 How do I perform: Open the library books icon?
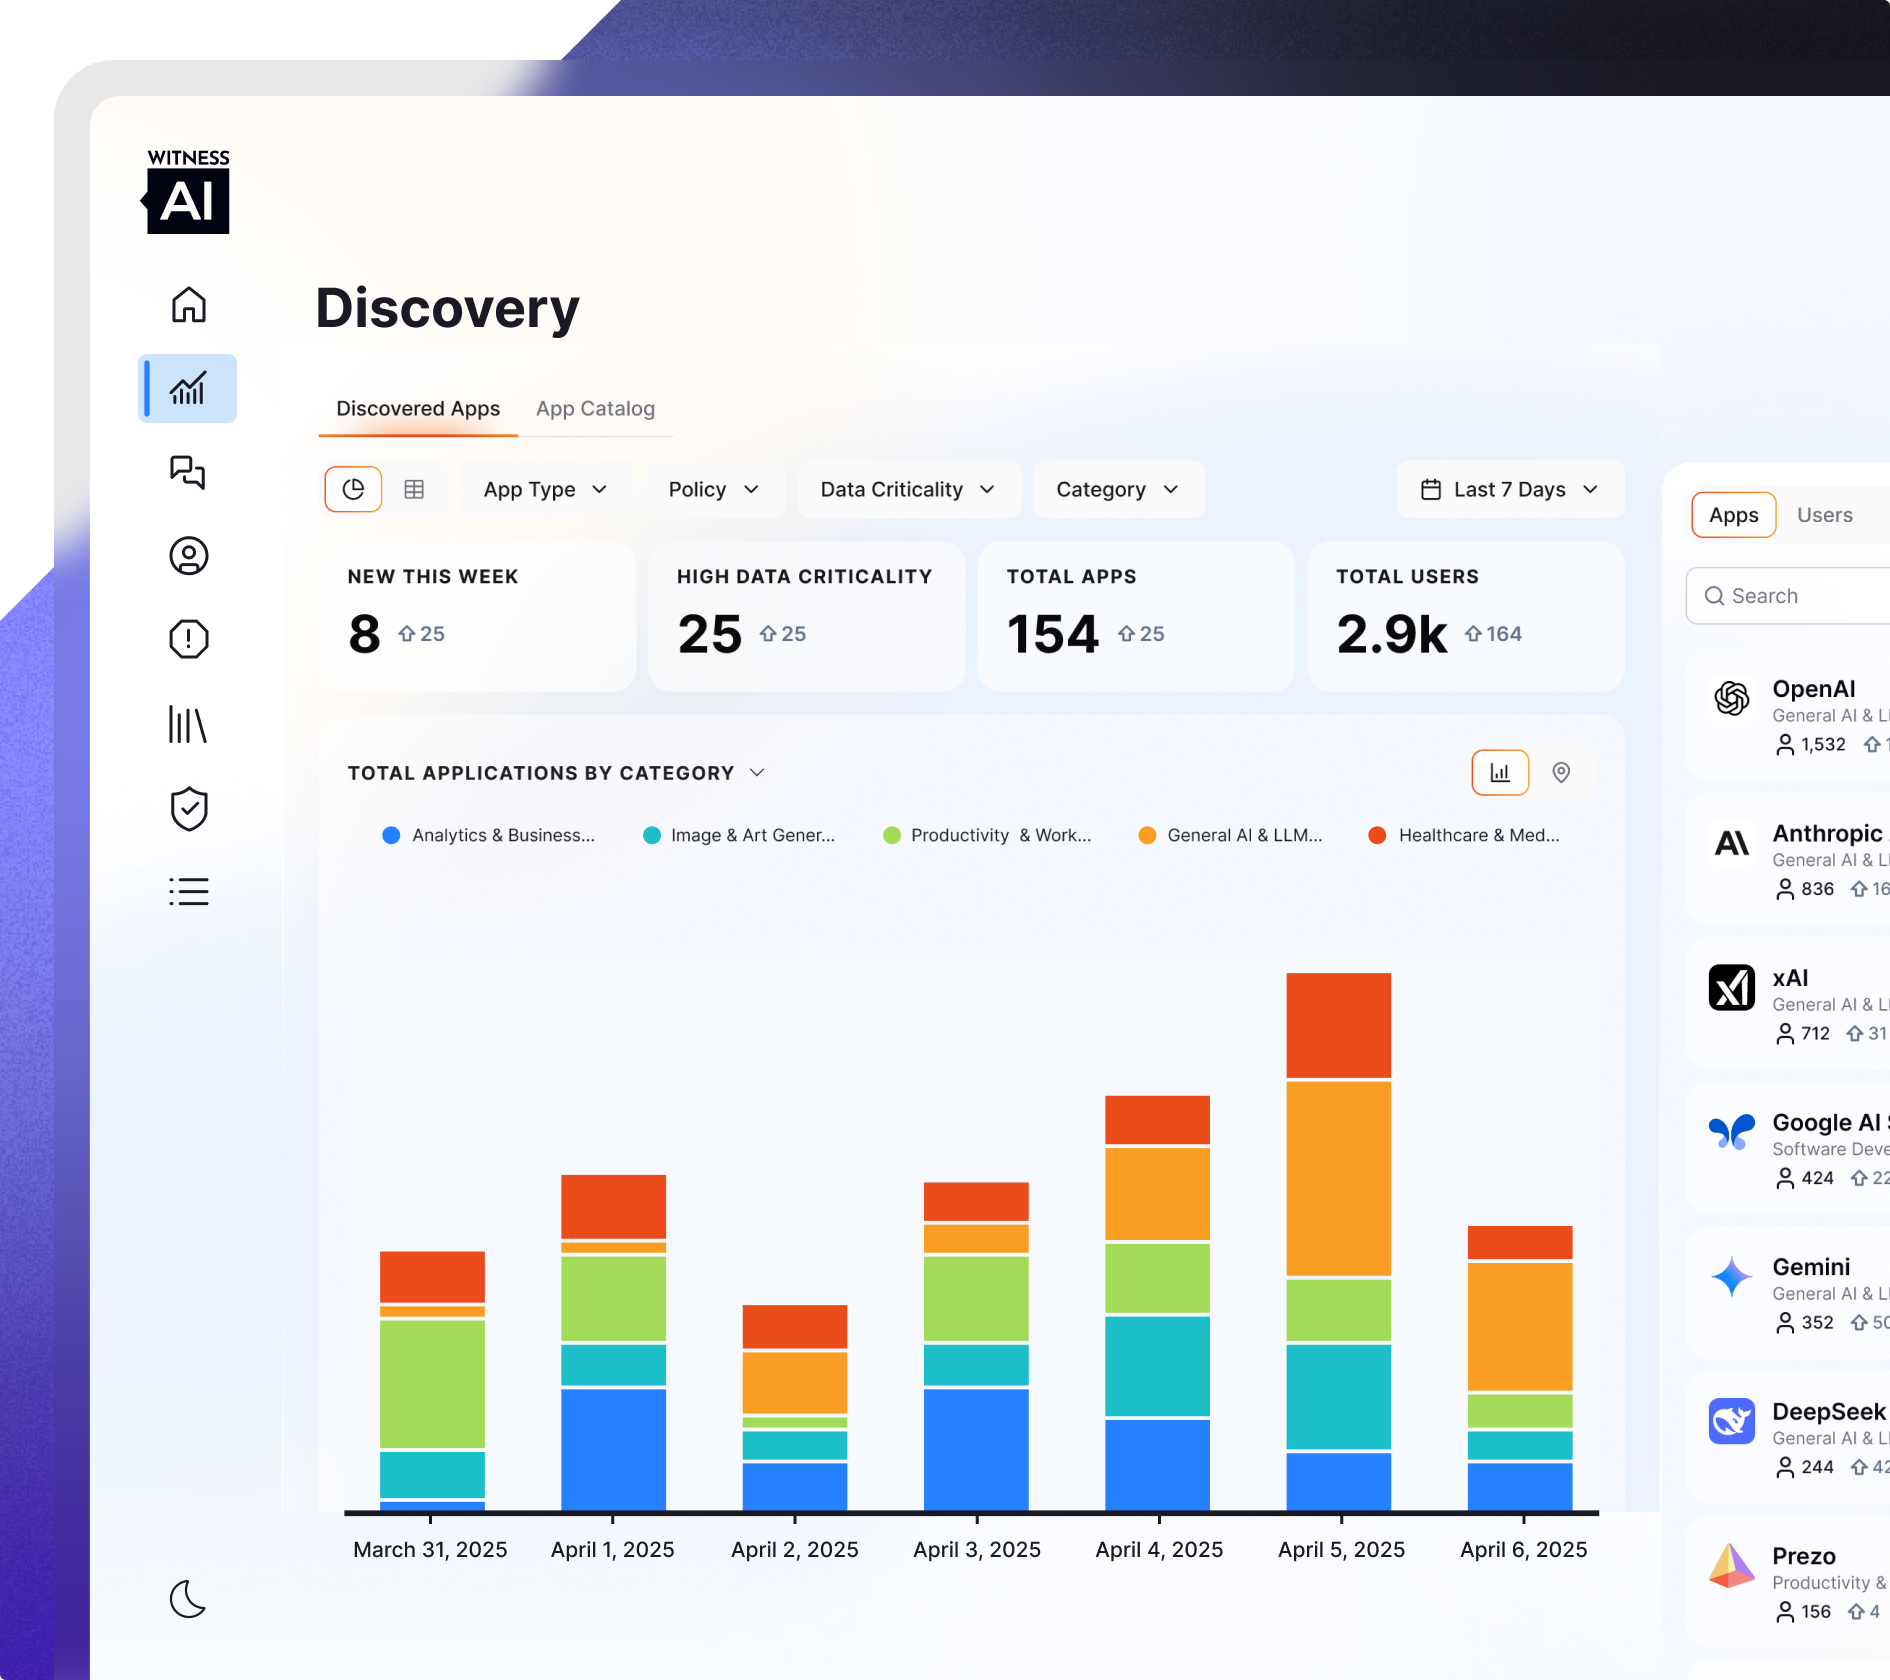188,724
